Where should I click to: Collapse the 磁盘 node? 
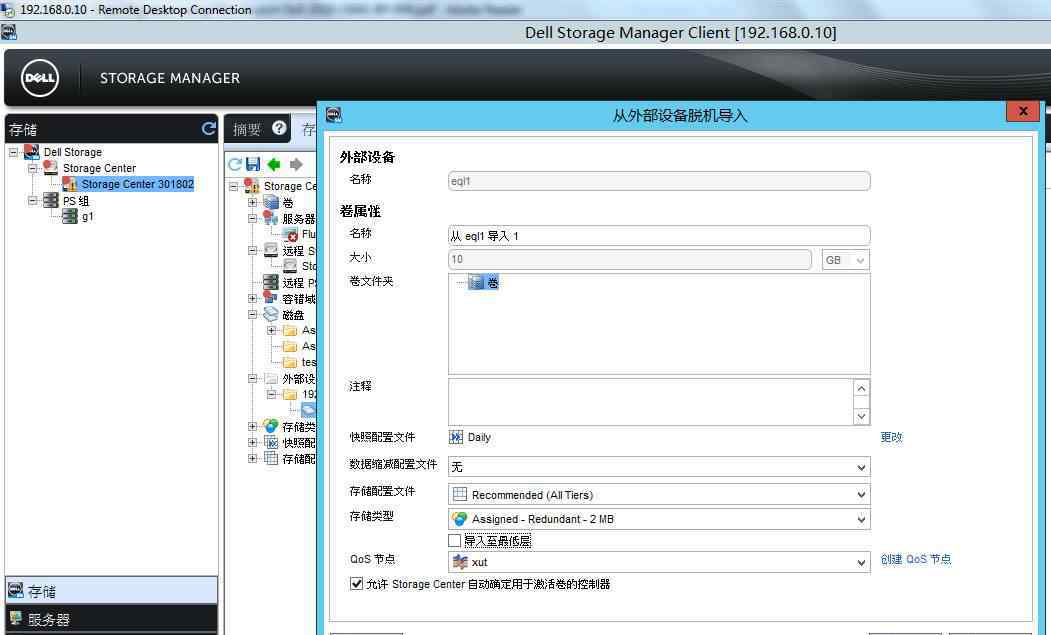pos(253,314)
